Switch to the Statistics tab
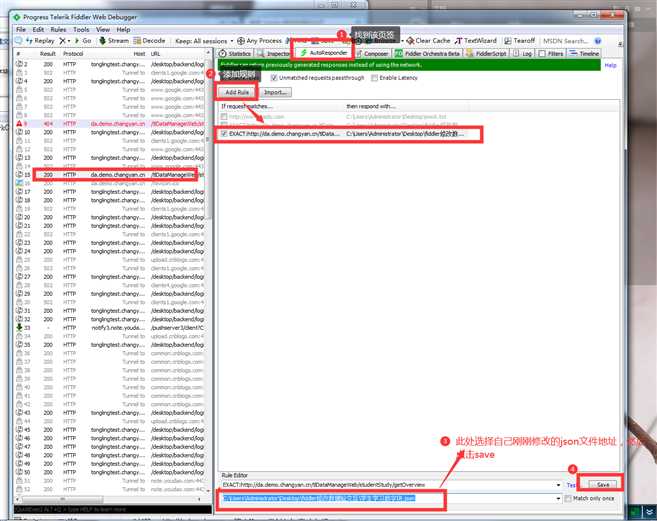The image size is (657, 521). [235, 54]
